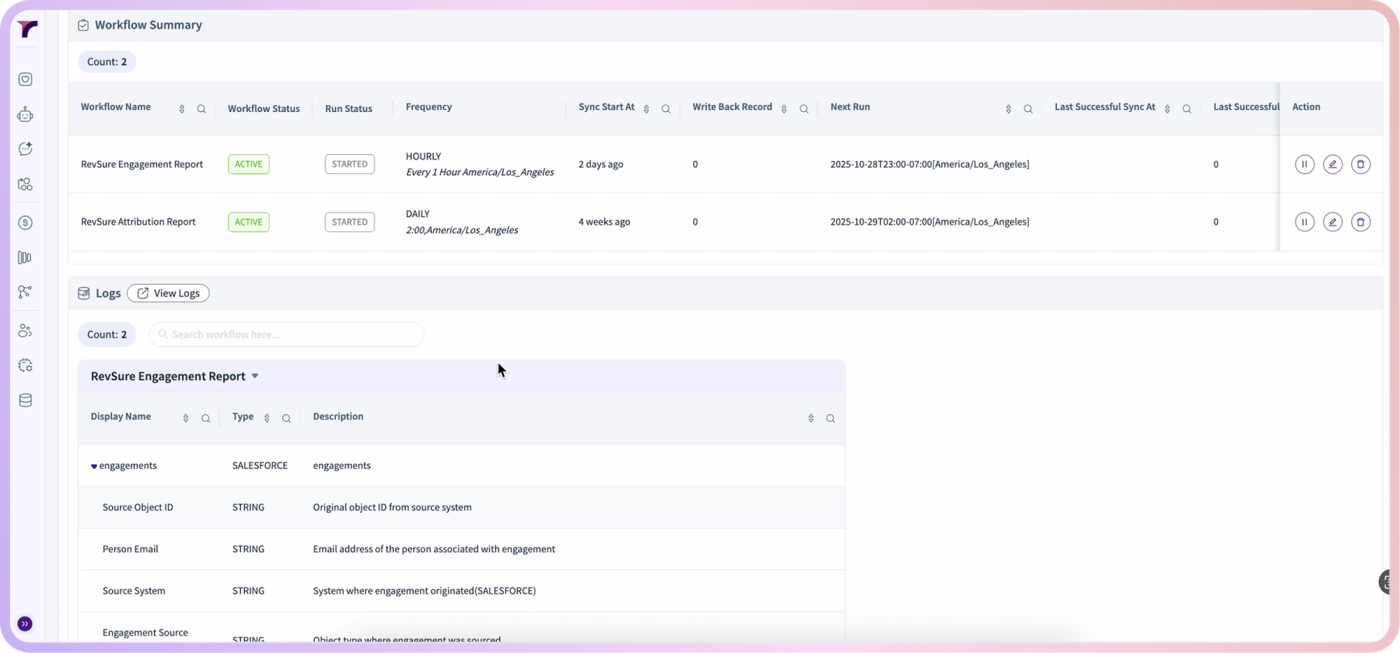
Task: Sort by Next Run column
Action: tap(1008, 109)
